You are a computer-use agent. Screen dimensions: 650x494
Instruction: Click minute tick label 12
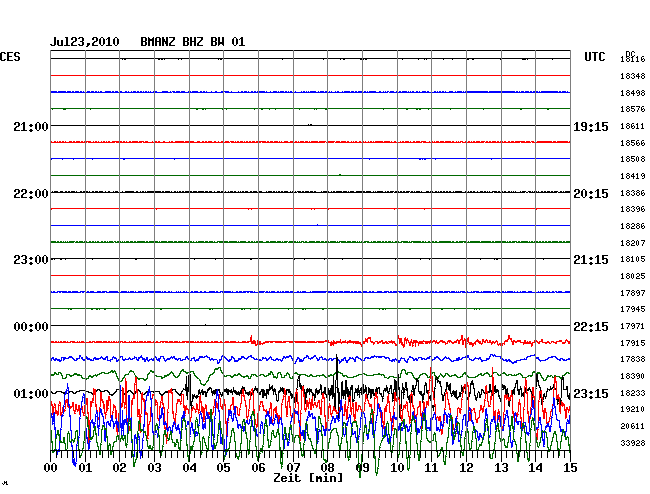point(466,468)
